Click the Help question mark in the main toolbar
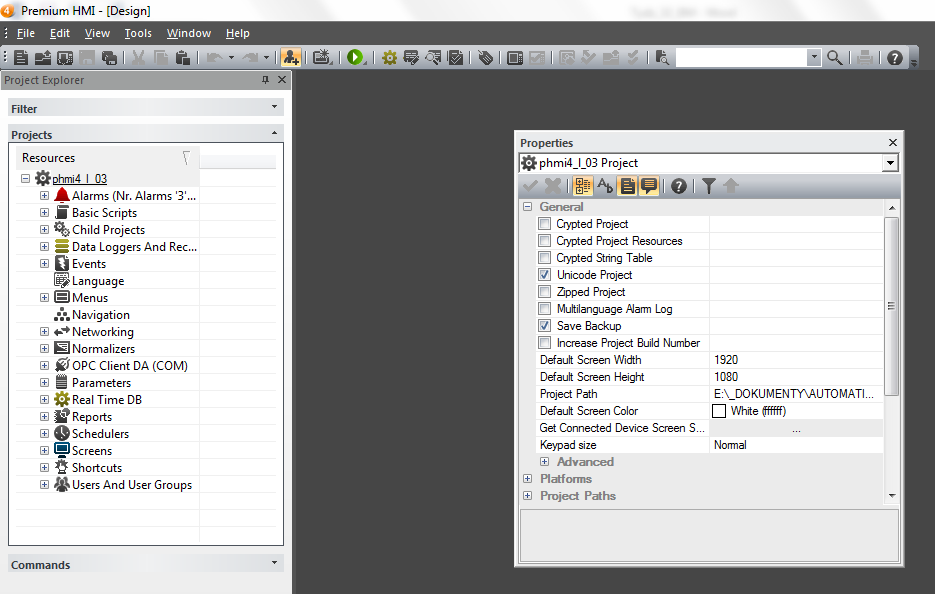The image size is (935, 594). pos(894,57)
